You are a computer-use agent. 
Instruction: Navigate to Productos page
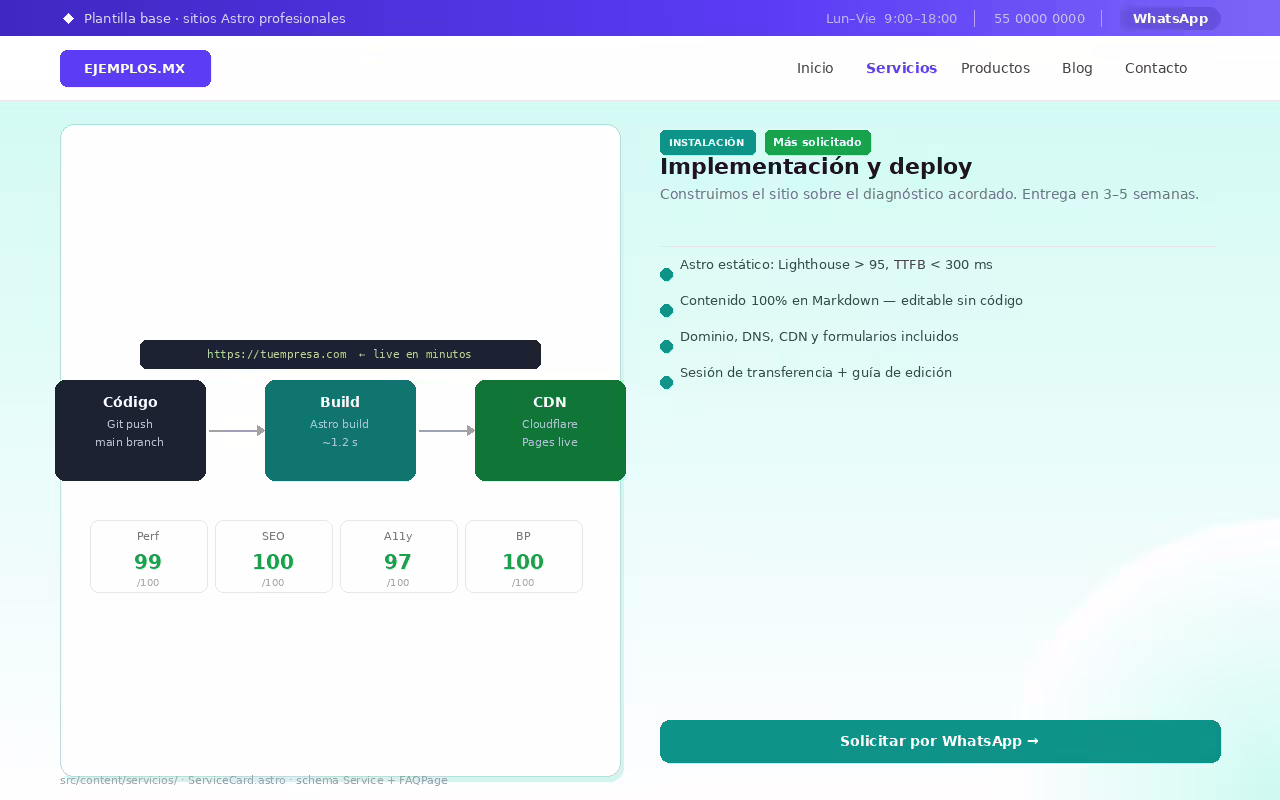(995, 68)
